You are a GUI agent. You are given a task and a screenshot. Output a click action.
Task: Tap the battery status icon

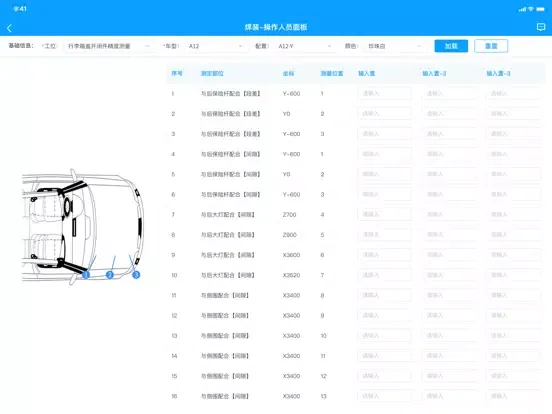coord(540,9)
